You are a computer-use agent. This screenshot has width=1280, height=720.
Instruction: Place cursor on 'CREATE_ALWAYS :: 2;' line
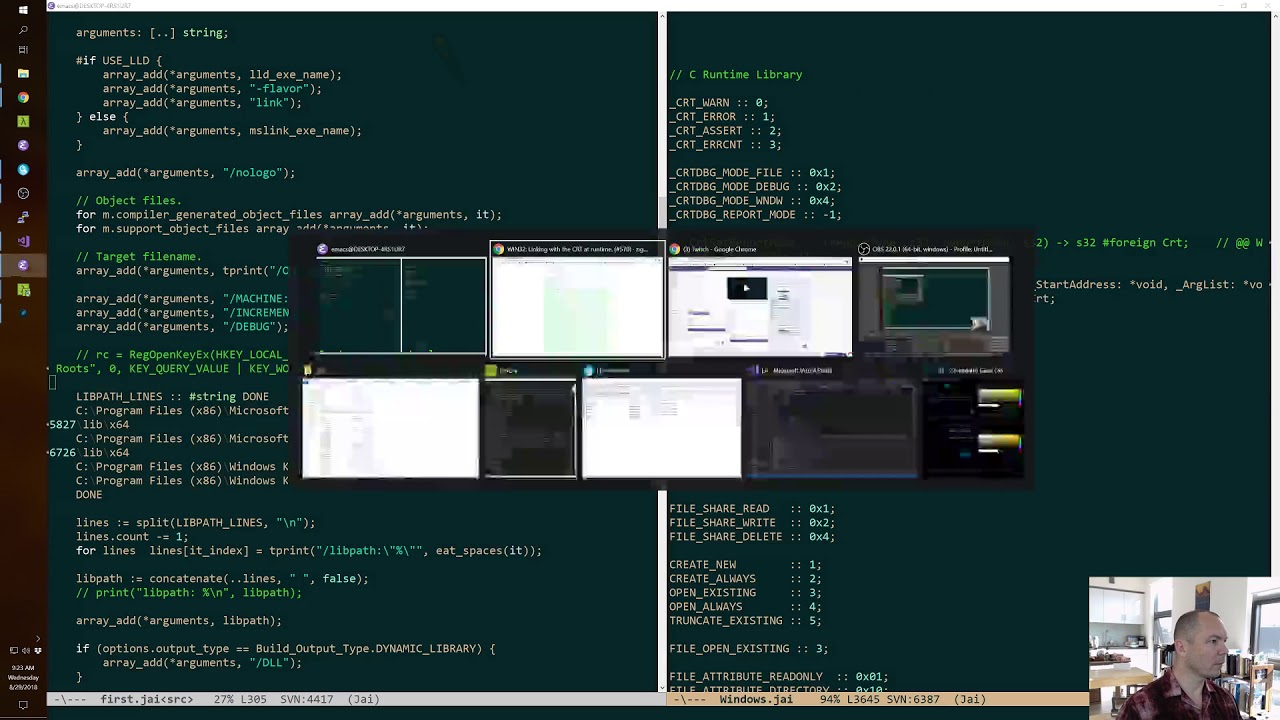pos(745,579)
